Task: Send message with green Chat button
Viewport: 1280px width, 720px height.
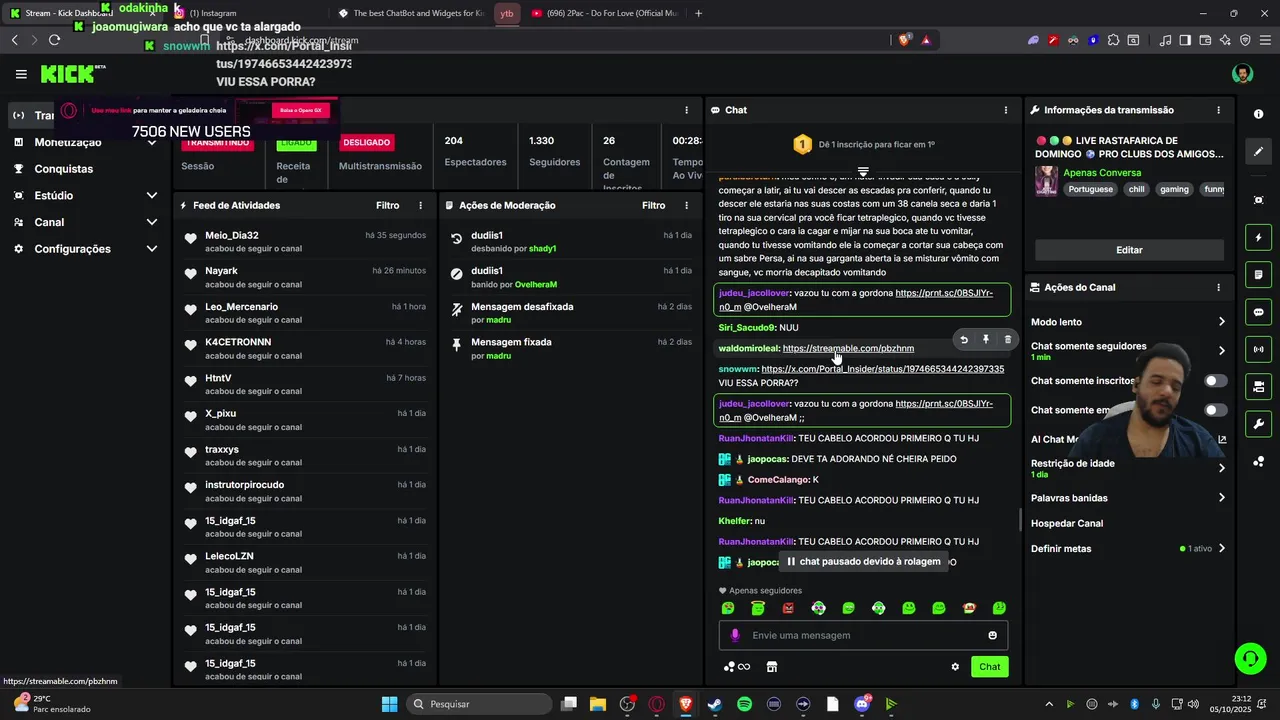Action: [x=989, y=667]
